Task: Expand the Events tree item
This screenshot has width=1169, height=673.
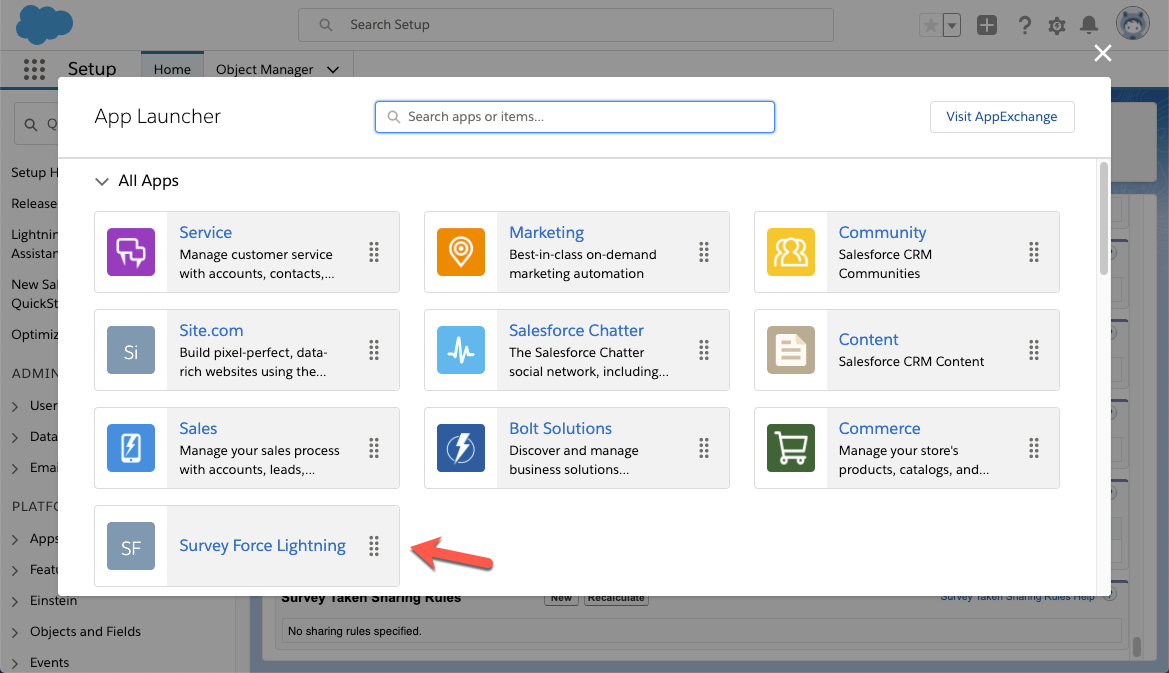Action: coord(15,663)
